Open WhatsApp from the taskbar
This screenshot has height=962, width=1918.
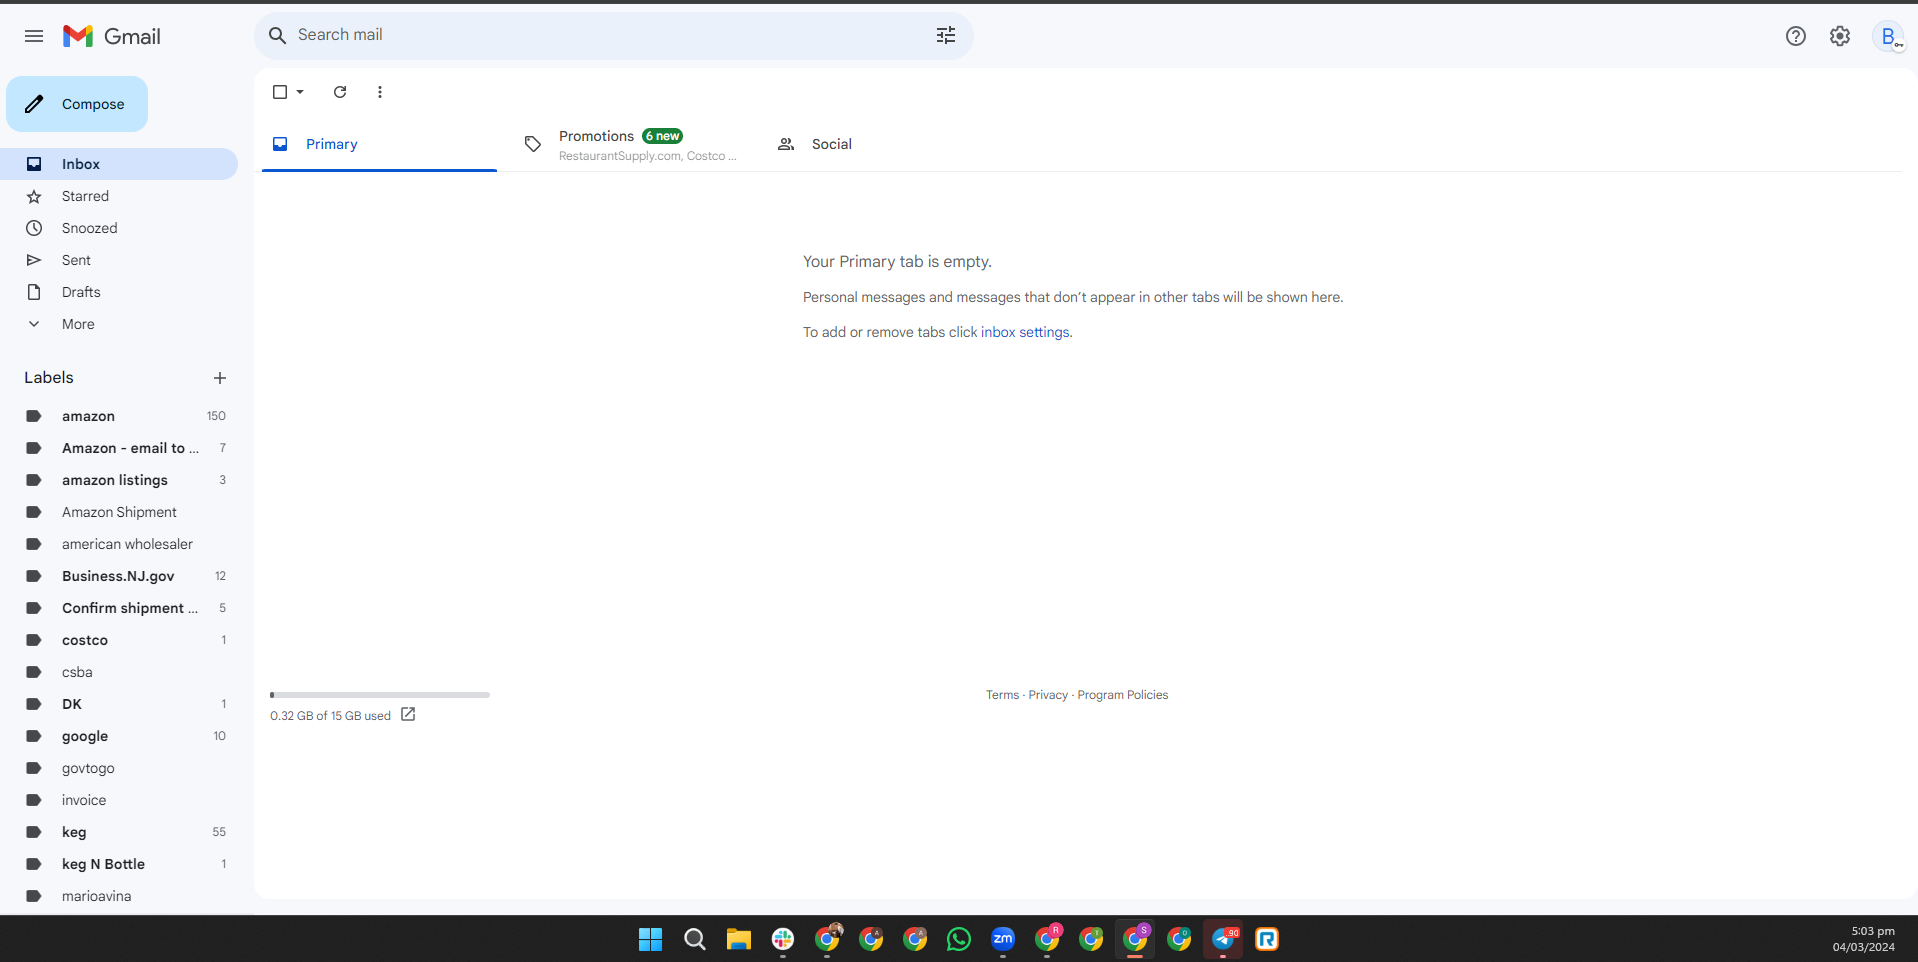click(x=959, y=939)
